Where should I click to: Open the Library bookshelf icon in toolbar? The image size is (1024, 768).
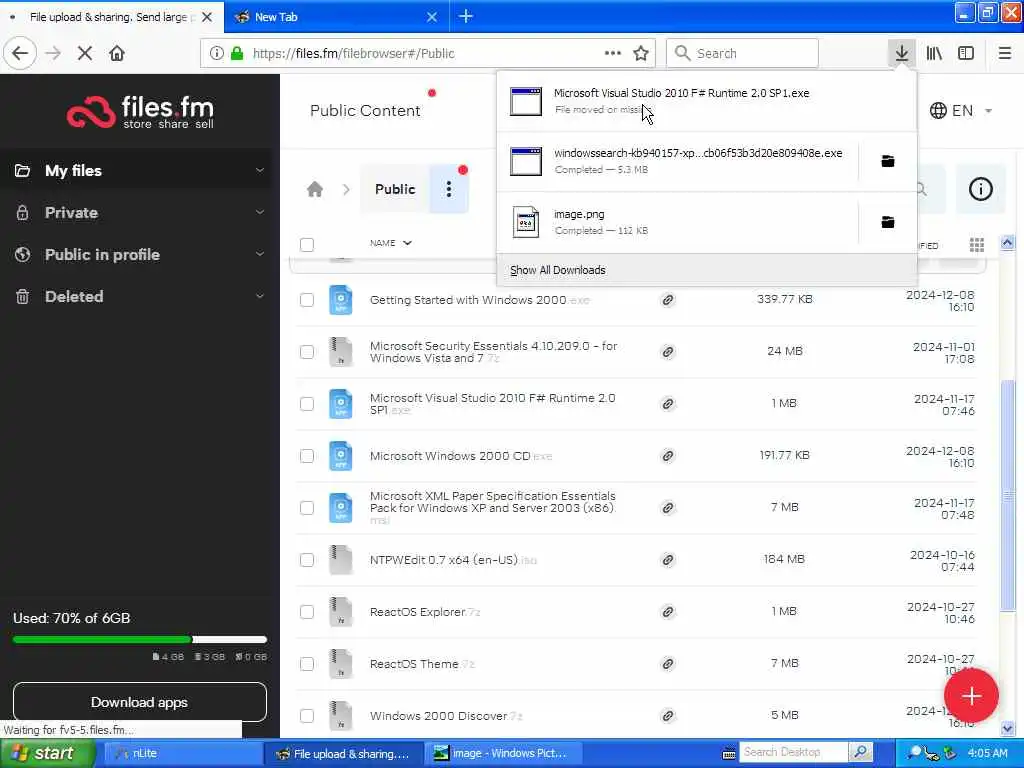[934, 53]
